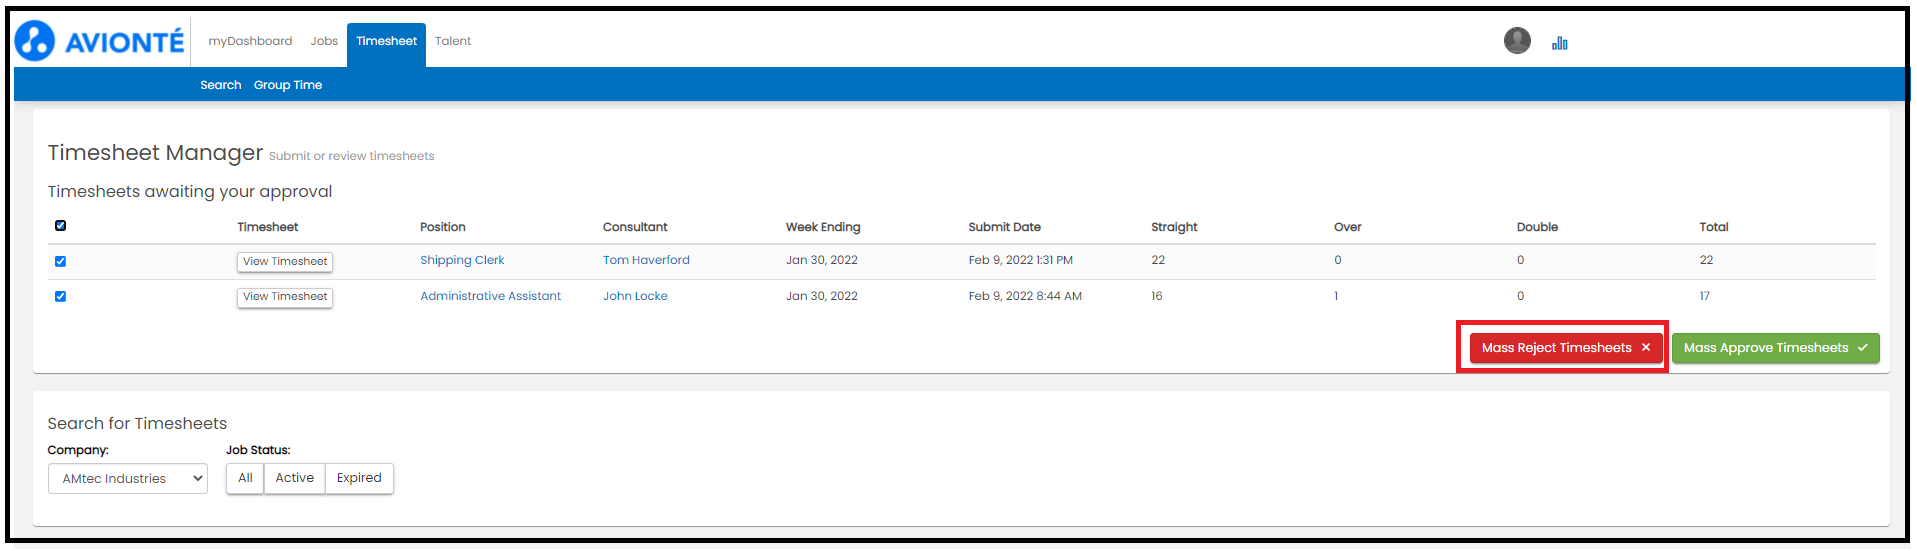
Task: Click the total hours value 22
Action: (x=1706, y=260)
